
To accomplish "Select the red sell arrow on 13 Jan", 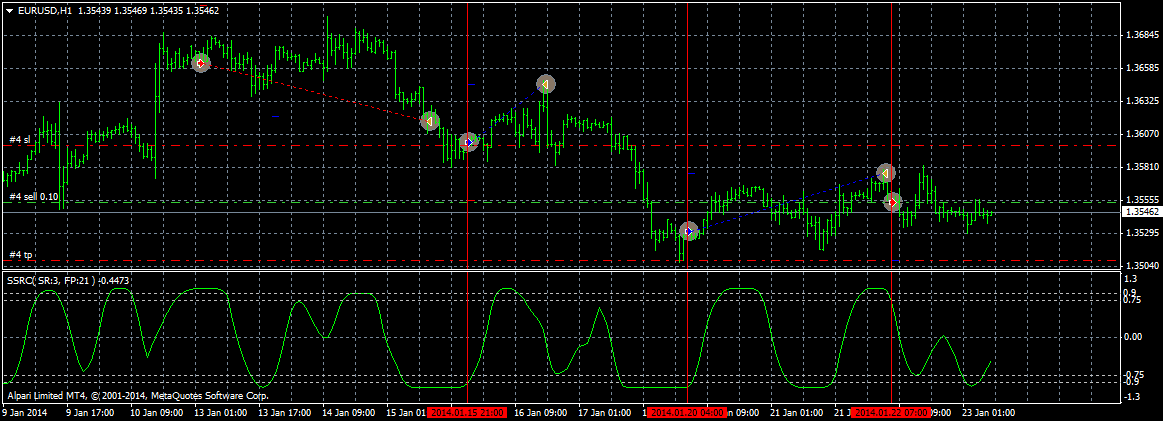I will [x=201, y=63].
